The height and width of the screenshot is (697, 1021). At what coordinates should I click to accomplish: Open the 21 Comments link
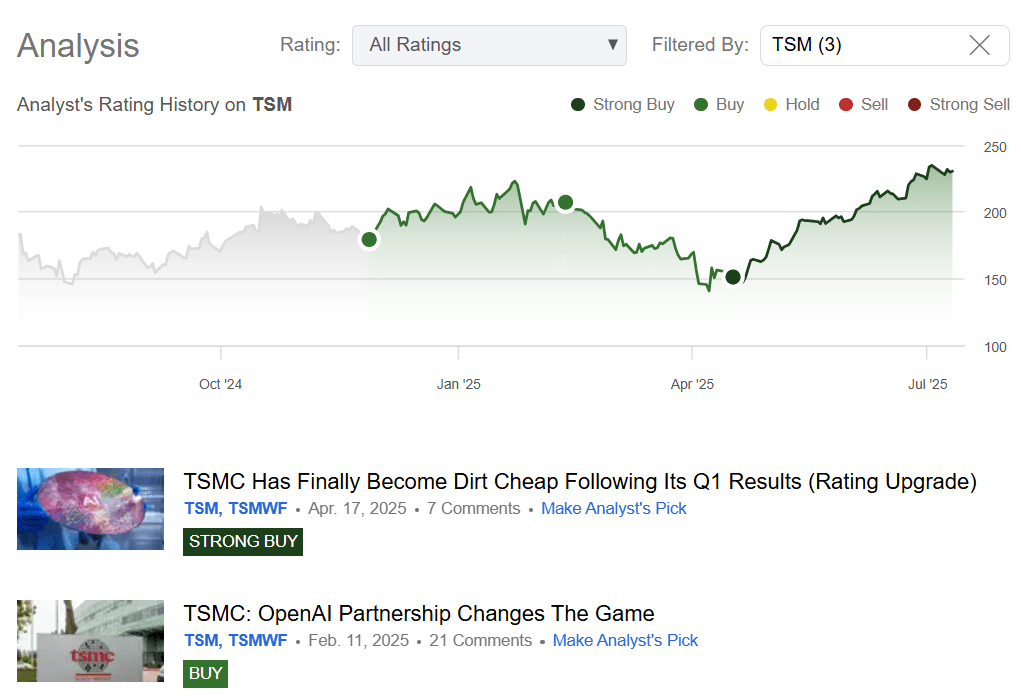coord(480,640)
